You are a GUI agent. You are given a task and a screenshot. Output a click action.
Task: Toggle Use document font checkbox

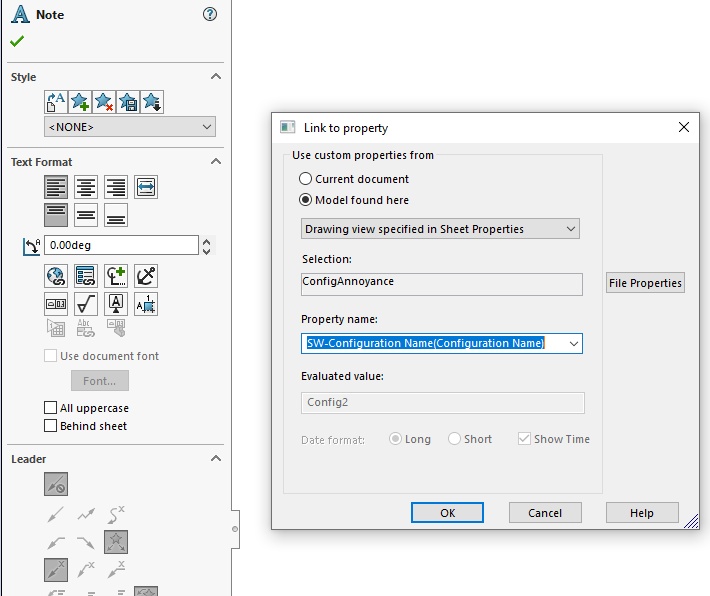point(50,356)
